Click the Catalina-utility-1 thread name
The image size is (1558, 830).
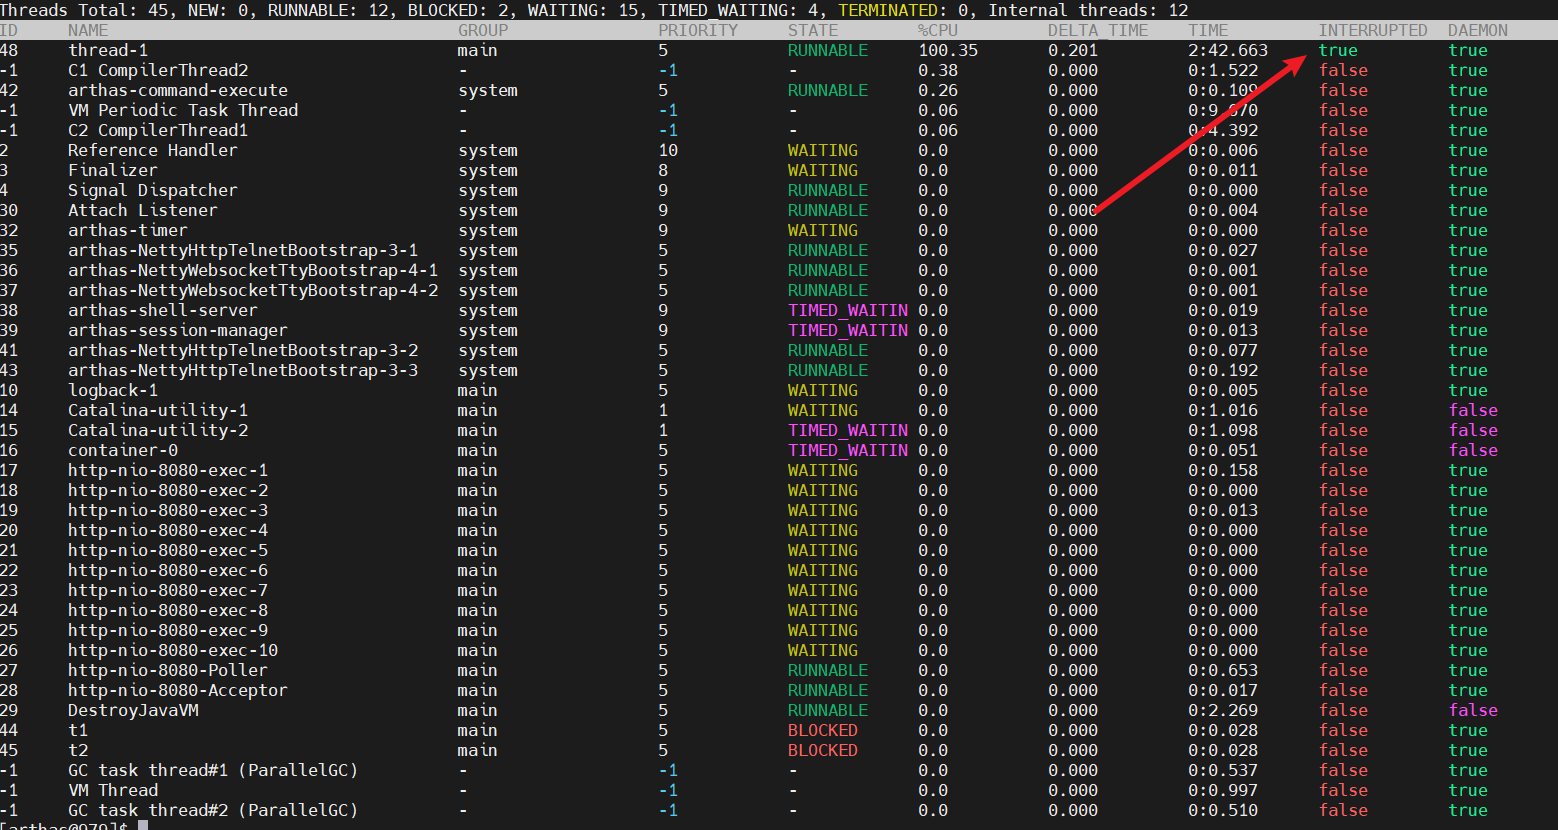(x=157, y=410)
